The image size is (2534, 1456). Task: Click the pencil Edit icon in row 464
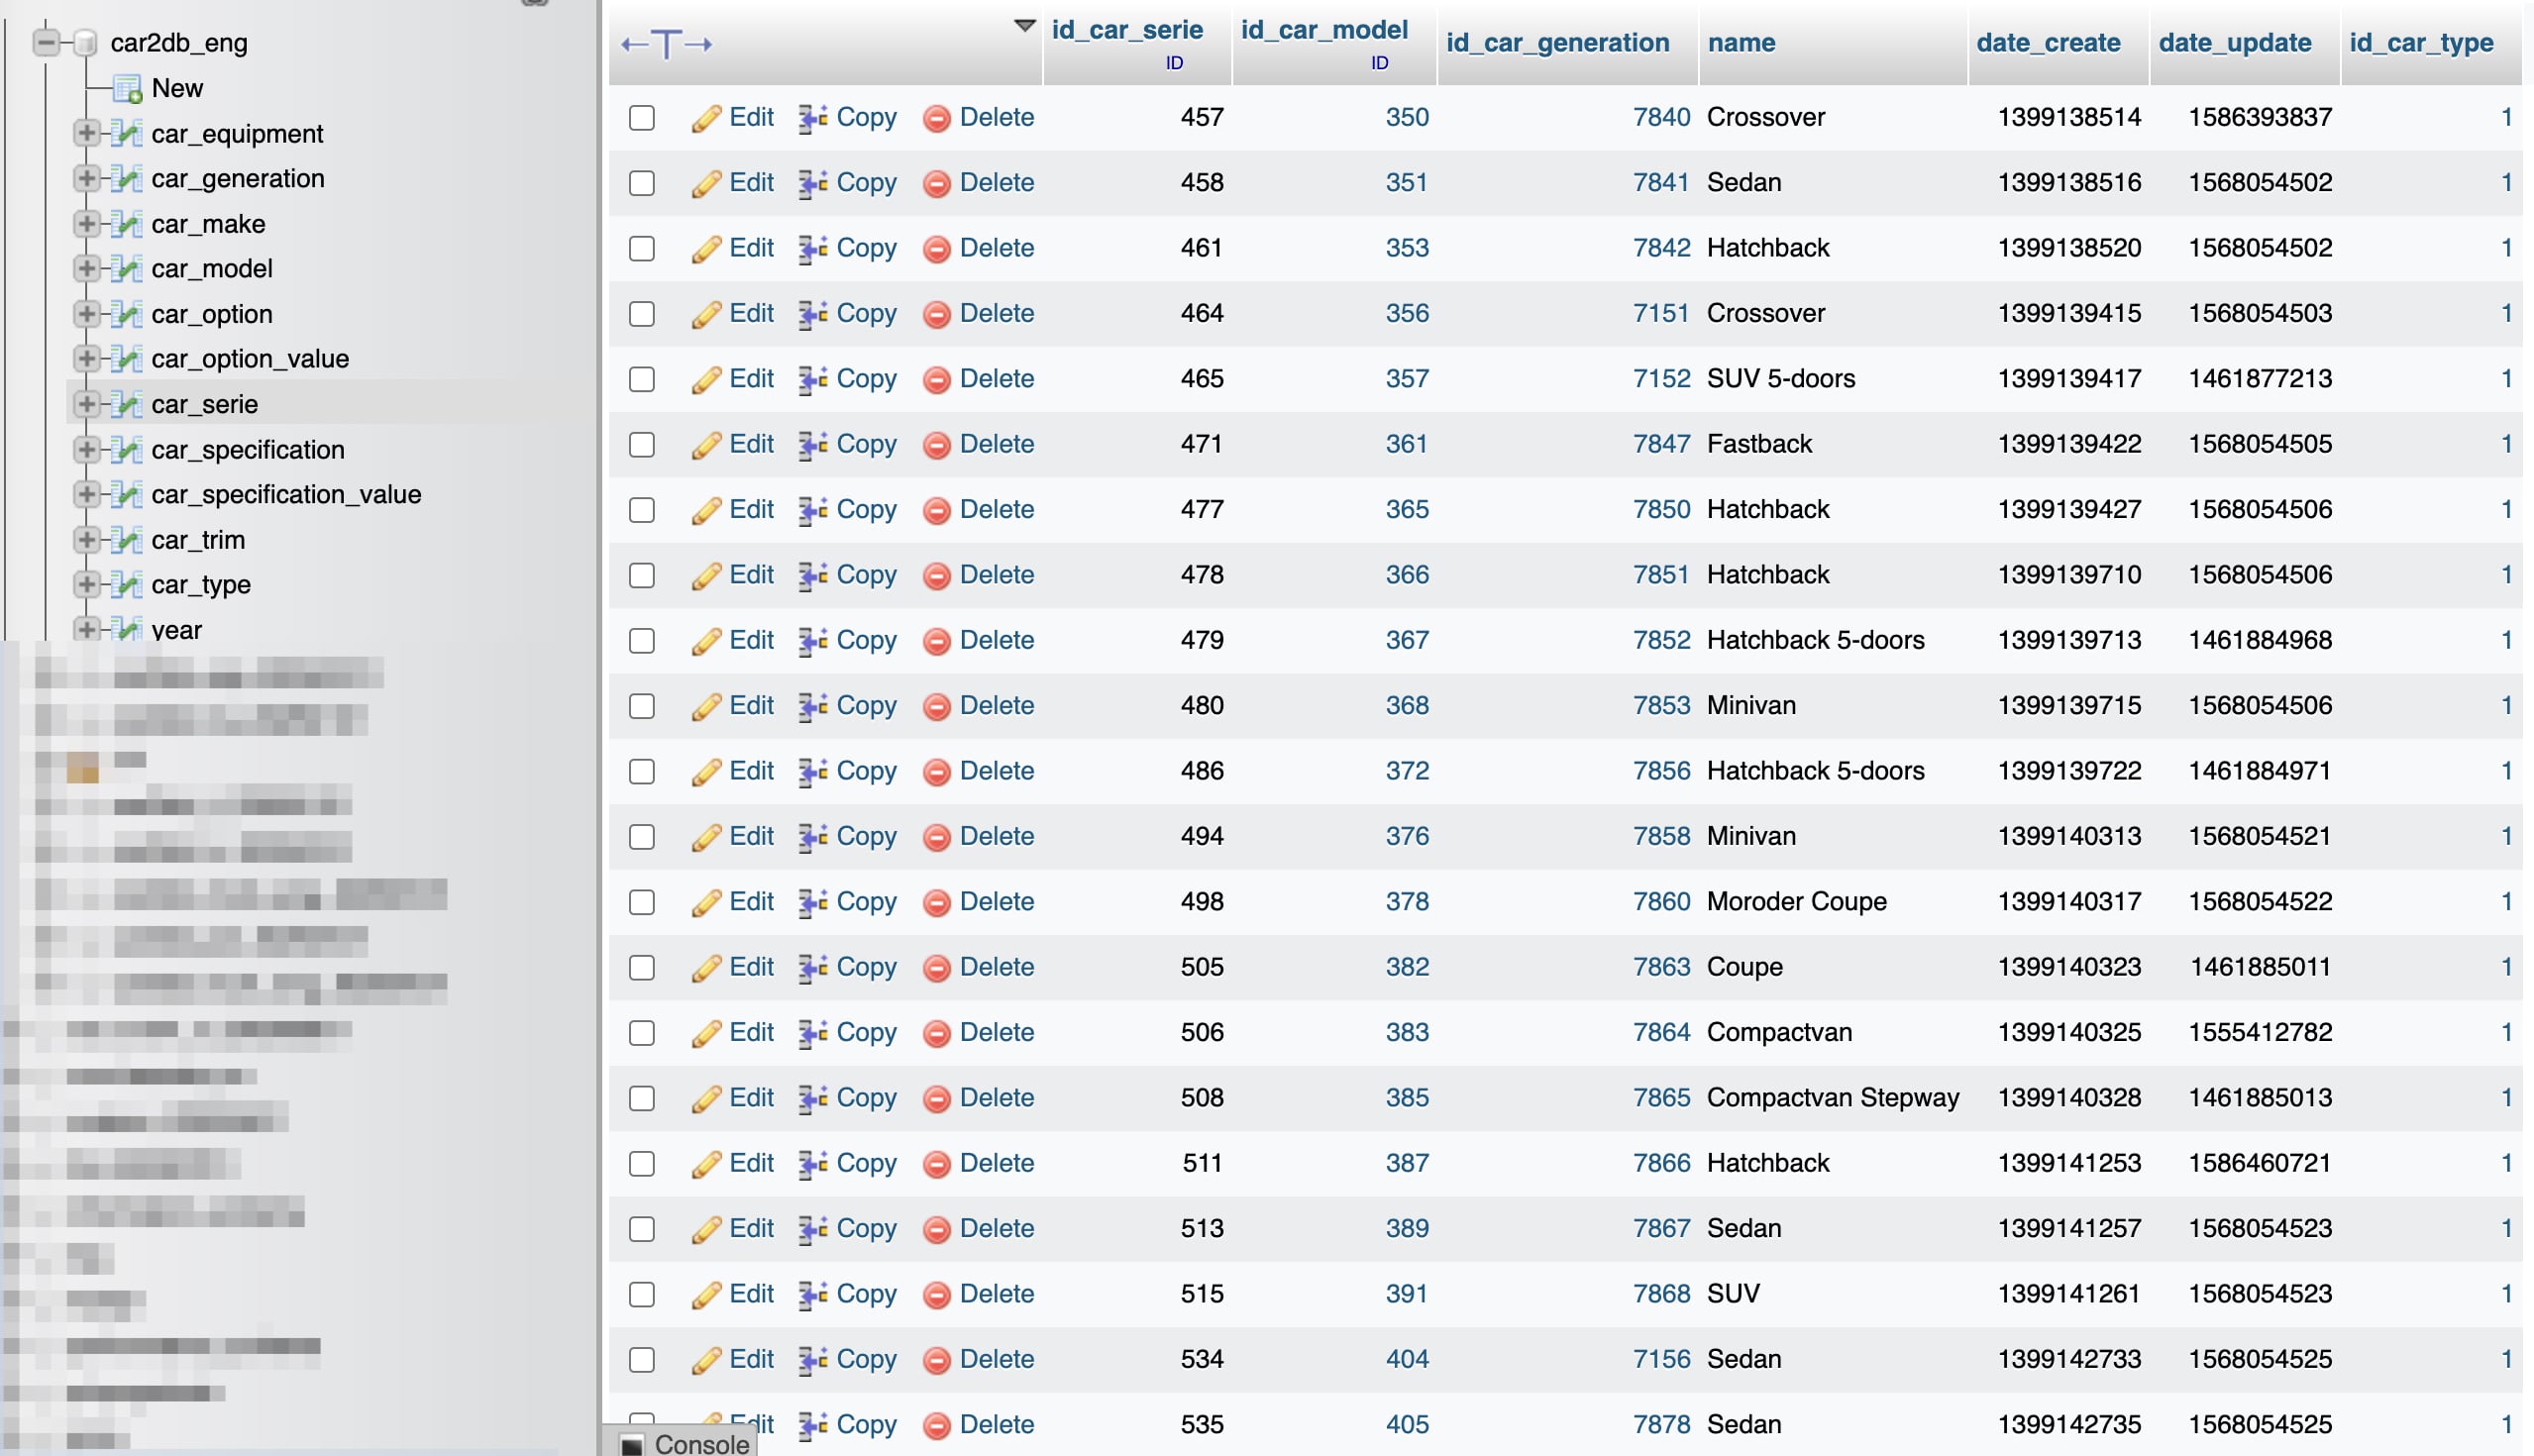(706, 314)
